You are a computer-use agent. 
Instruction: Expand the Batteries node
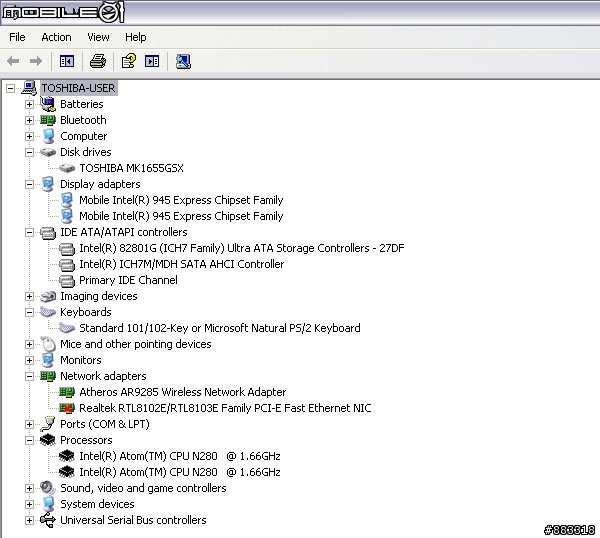[29, 104]
